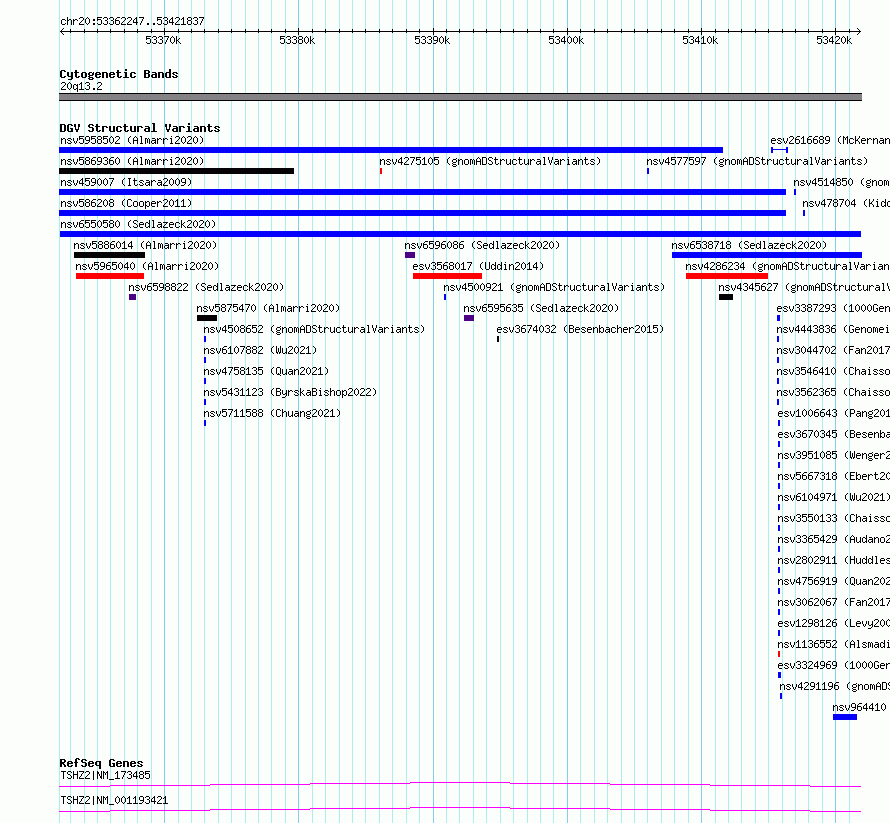Click the chr20:53362247..53421837 coordinates text

click(132, 21)
